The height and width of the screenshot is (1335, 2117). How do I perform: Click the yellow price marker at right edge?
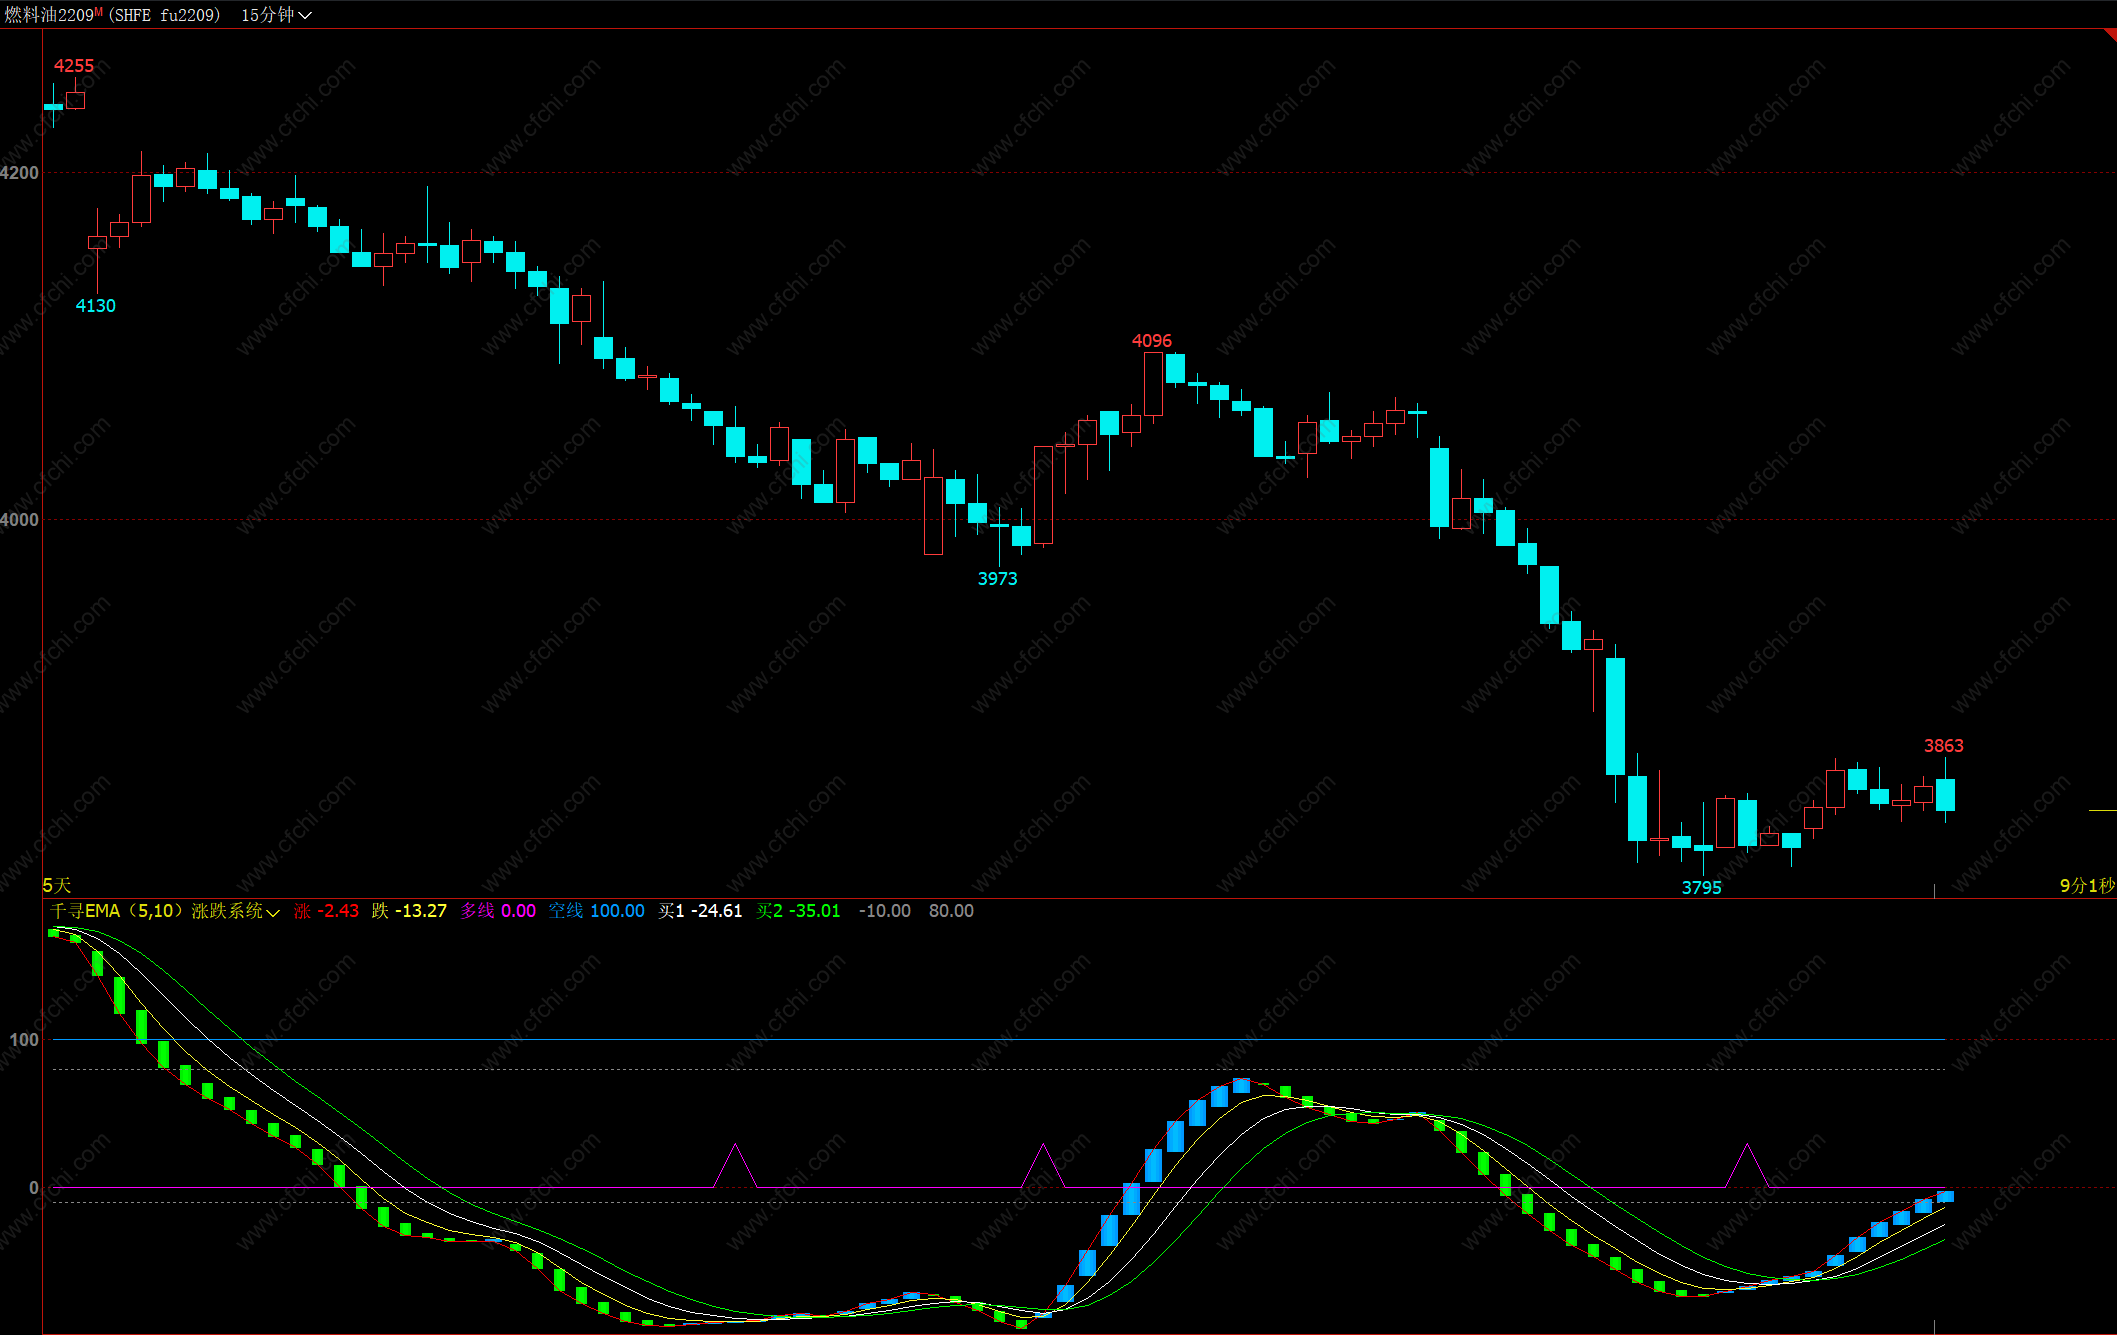[x=2102, y=810]
